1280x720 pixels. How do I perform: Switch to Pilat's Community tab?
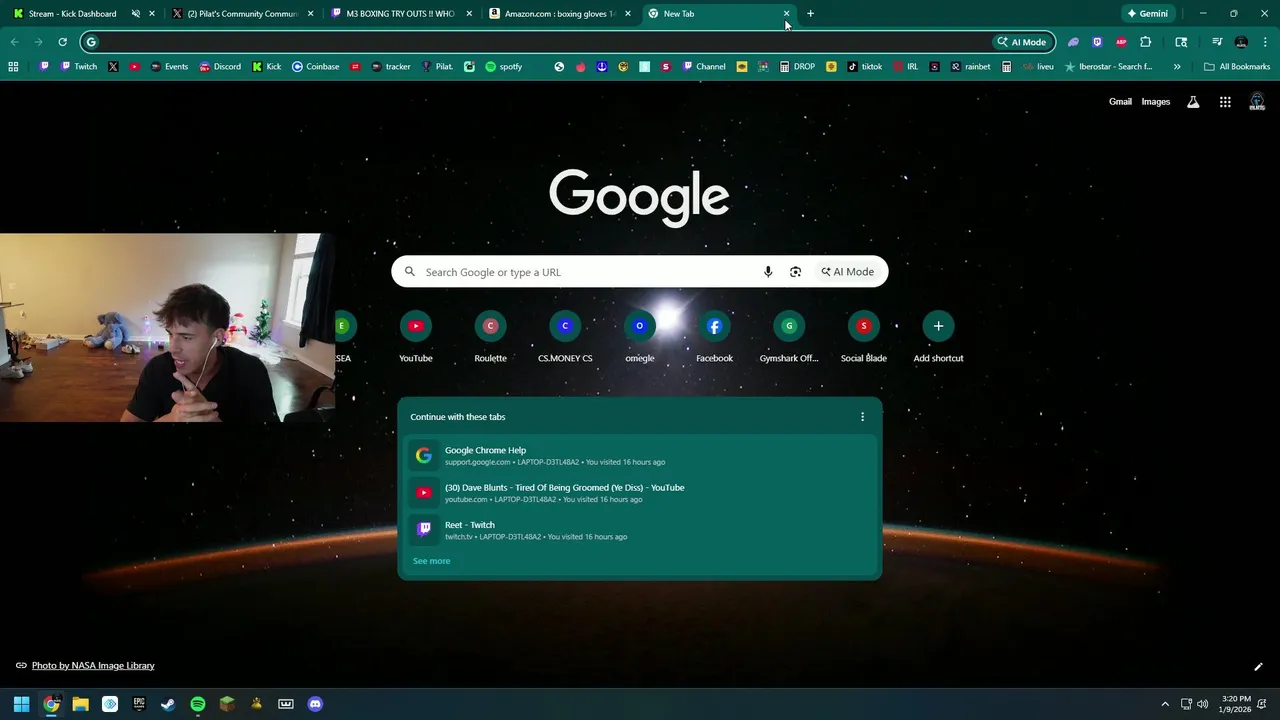[x=243, y=14]
